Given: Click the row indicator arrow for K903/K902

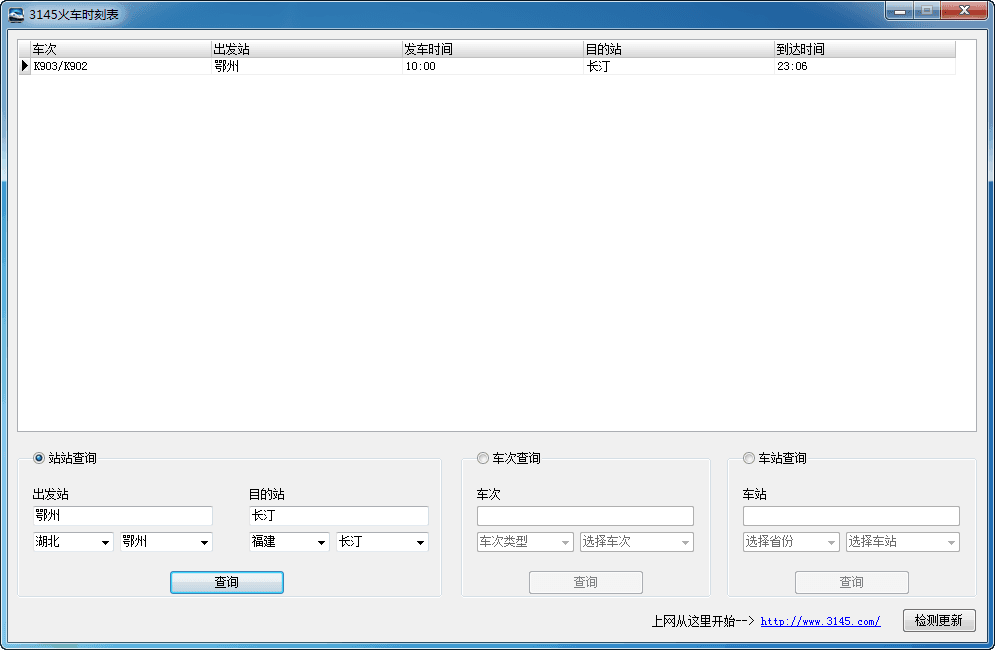Looking at the screenshot, I should pyautogui.click(x=25, y=66).
